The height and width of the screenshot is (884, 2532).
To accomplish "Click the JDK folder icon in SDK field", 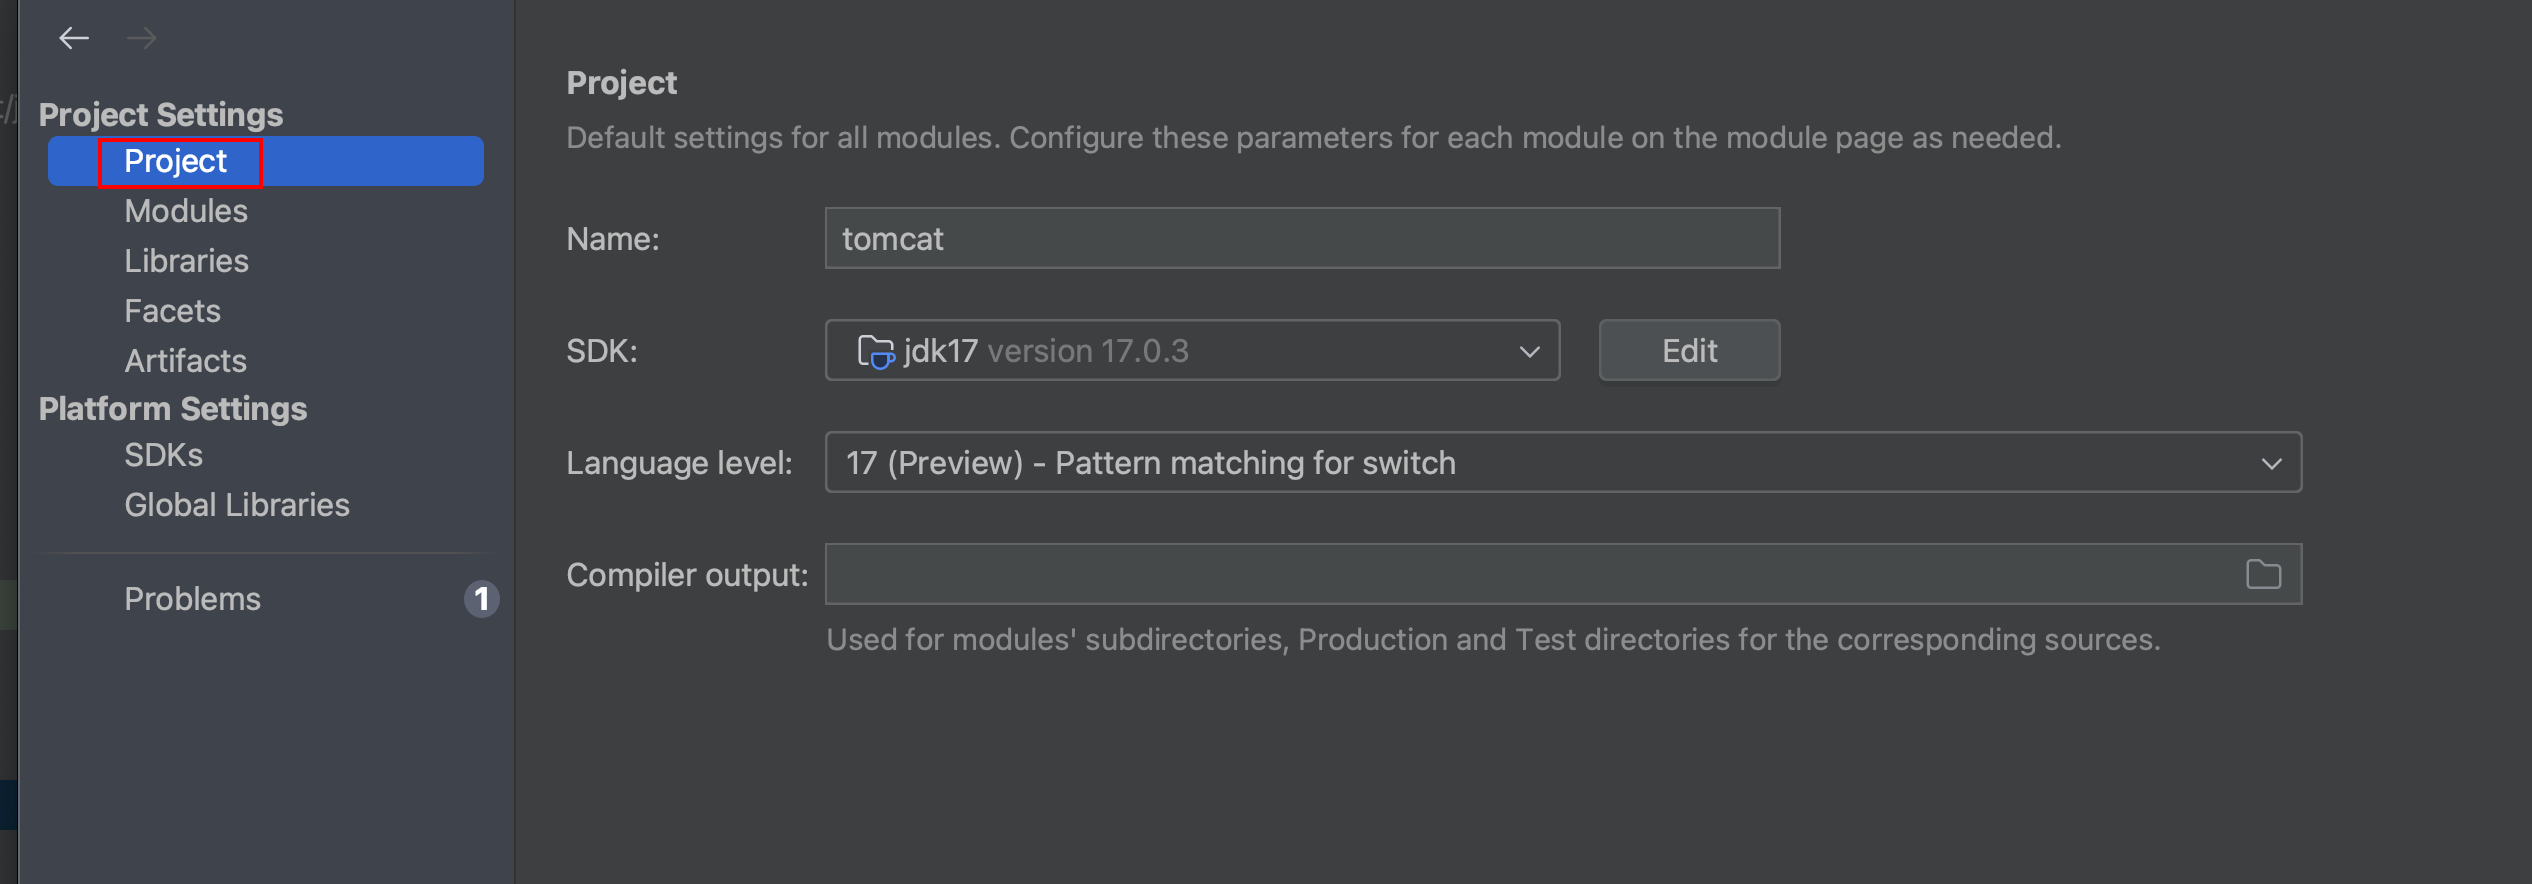I will [875, 352].
